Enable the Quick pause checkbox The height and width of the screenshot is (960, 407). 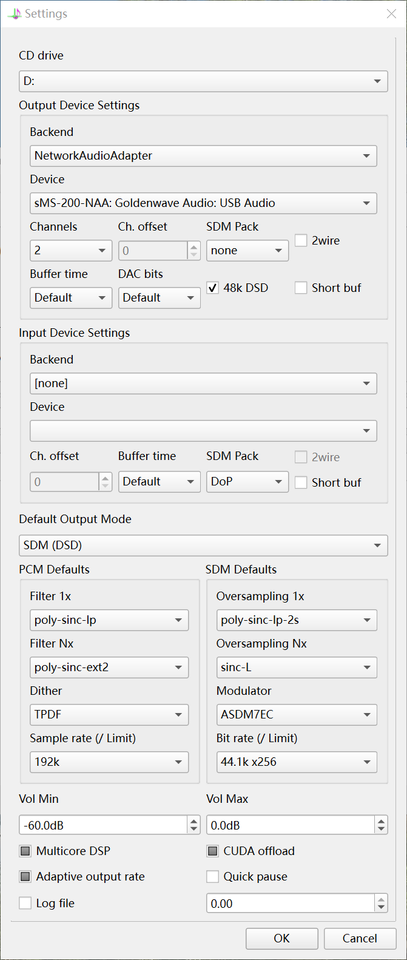pos(212,877)
